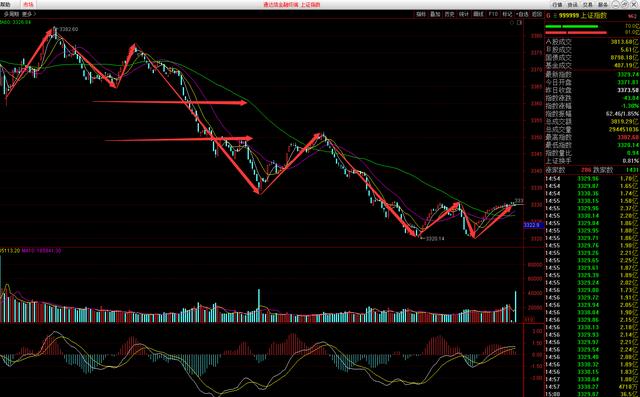
Task: Add to watchlist with +自选 button
Action: click(522, 14)
